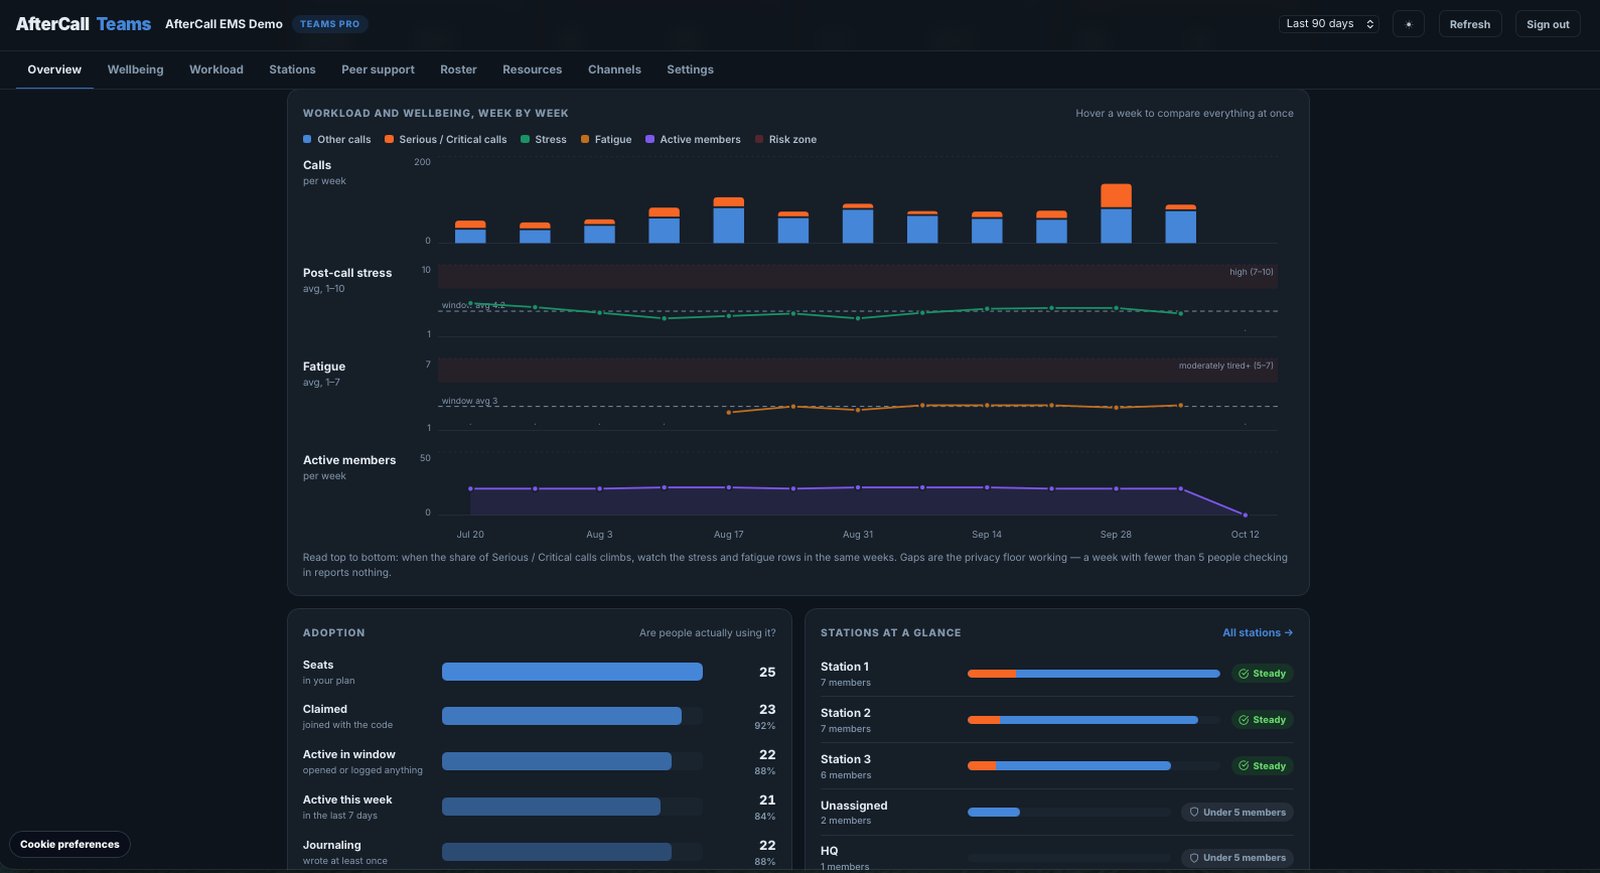Screen dimensions: 1600x873
Task: Open the Resources tab
Action: click(532, 69)
